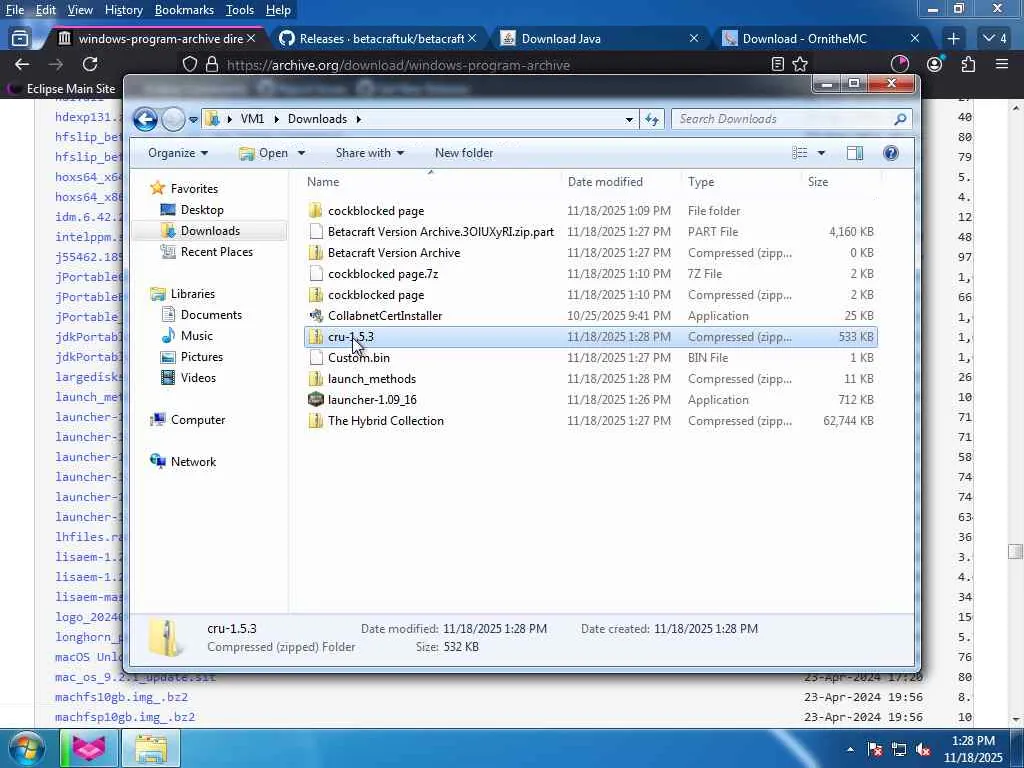The width and height of the screenshot is (1024, 768).
Task: Open Pictures library in navigation pane
Action: click(x=202, y=357)
